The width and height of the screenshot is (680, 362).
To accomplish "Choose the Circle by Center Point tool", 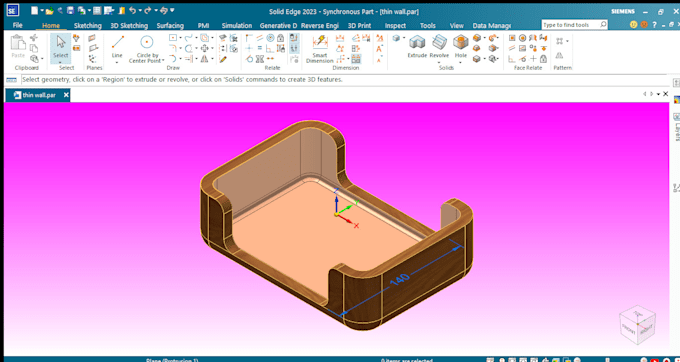I will click(x=147, y=48).
